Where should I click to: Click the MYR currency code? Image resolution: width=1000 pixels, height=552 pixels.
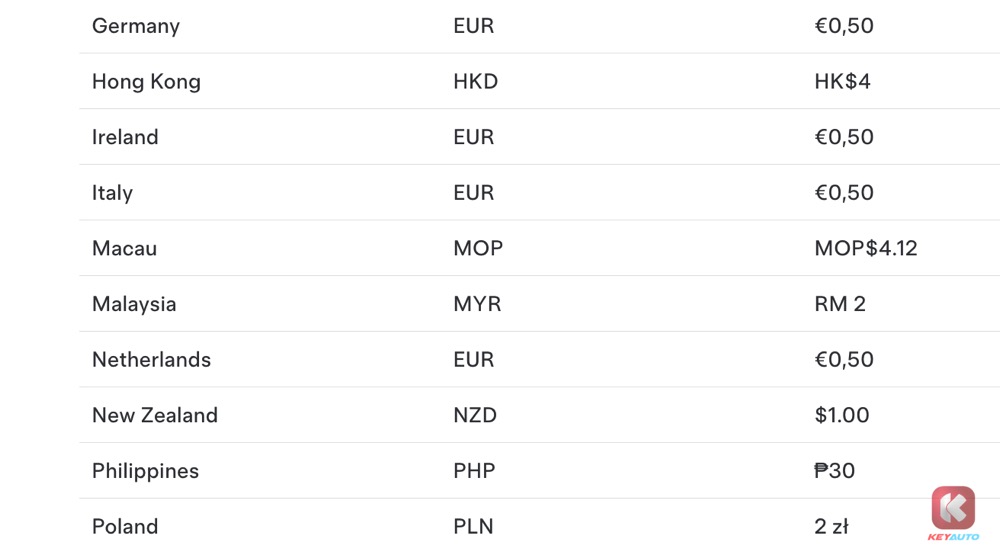point(477,304)
